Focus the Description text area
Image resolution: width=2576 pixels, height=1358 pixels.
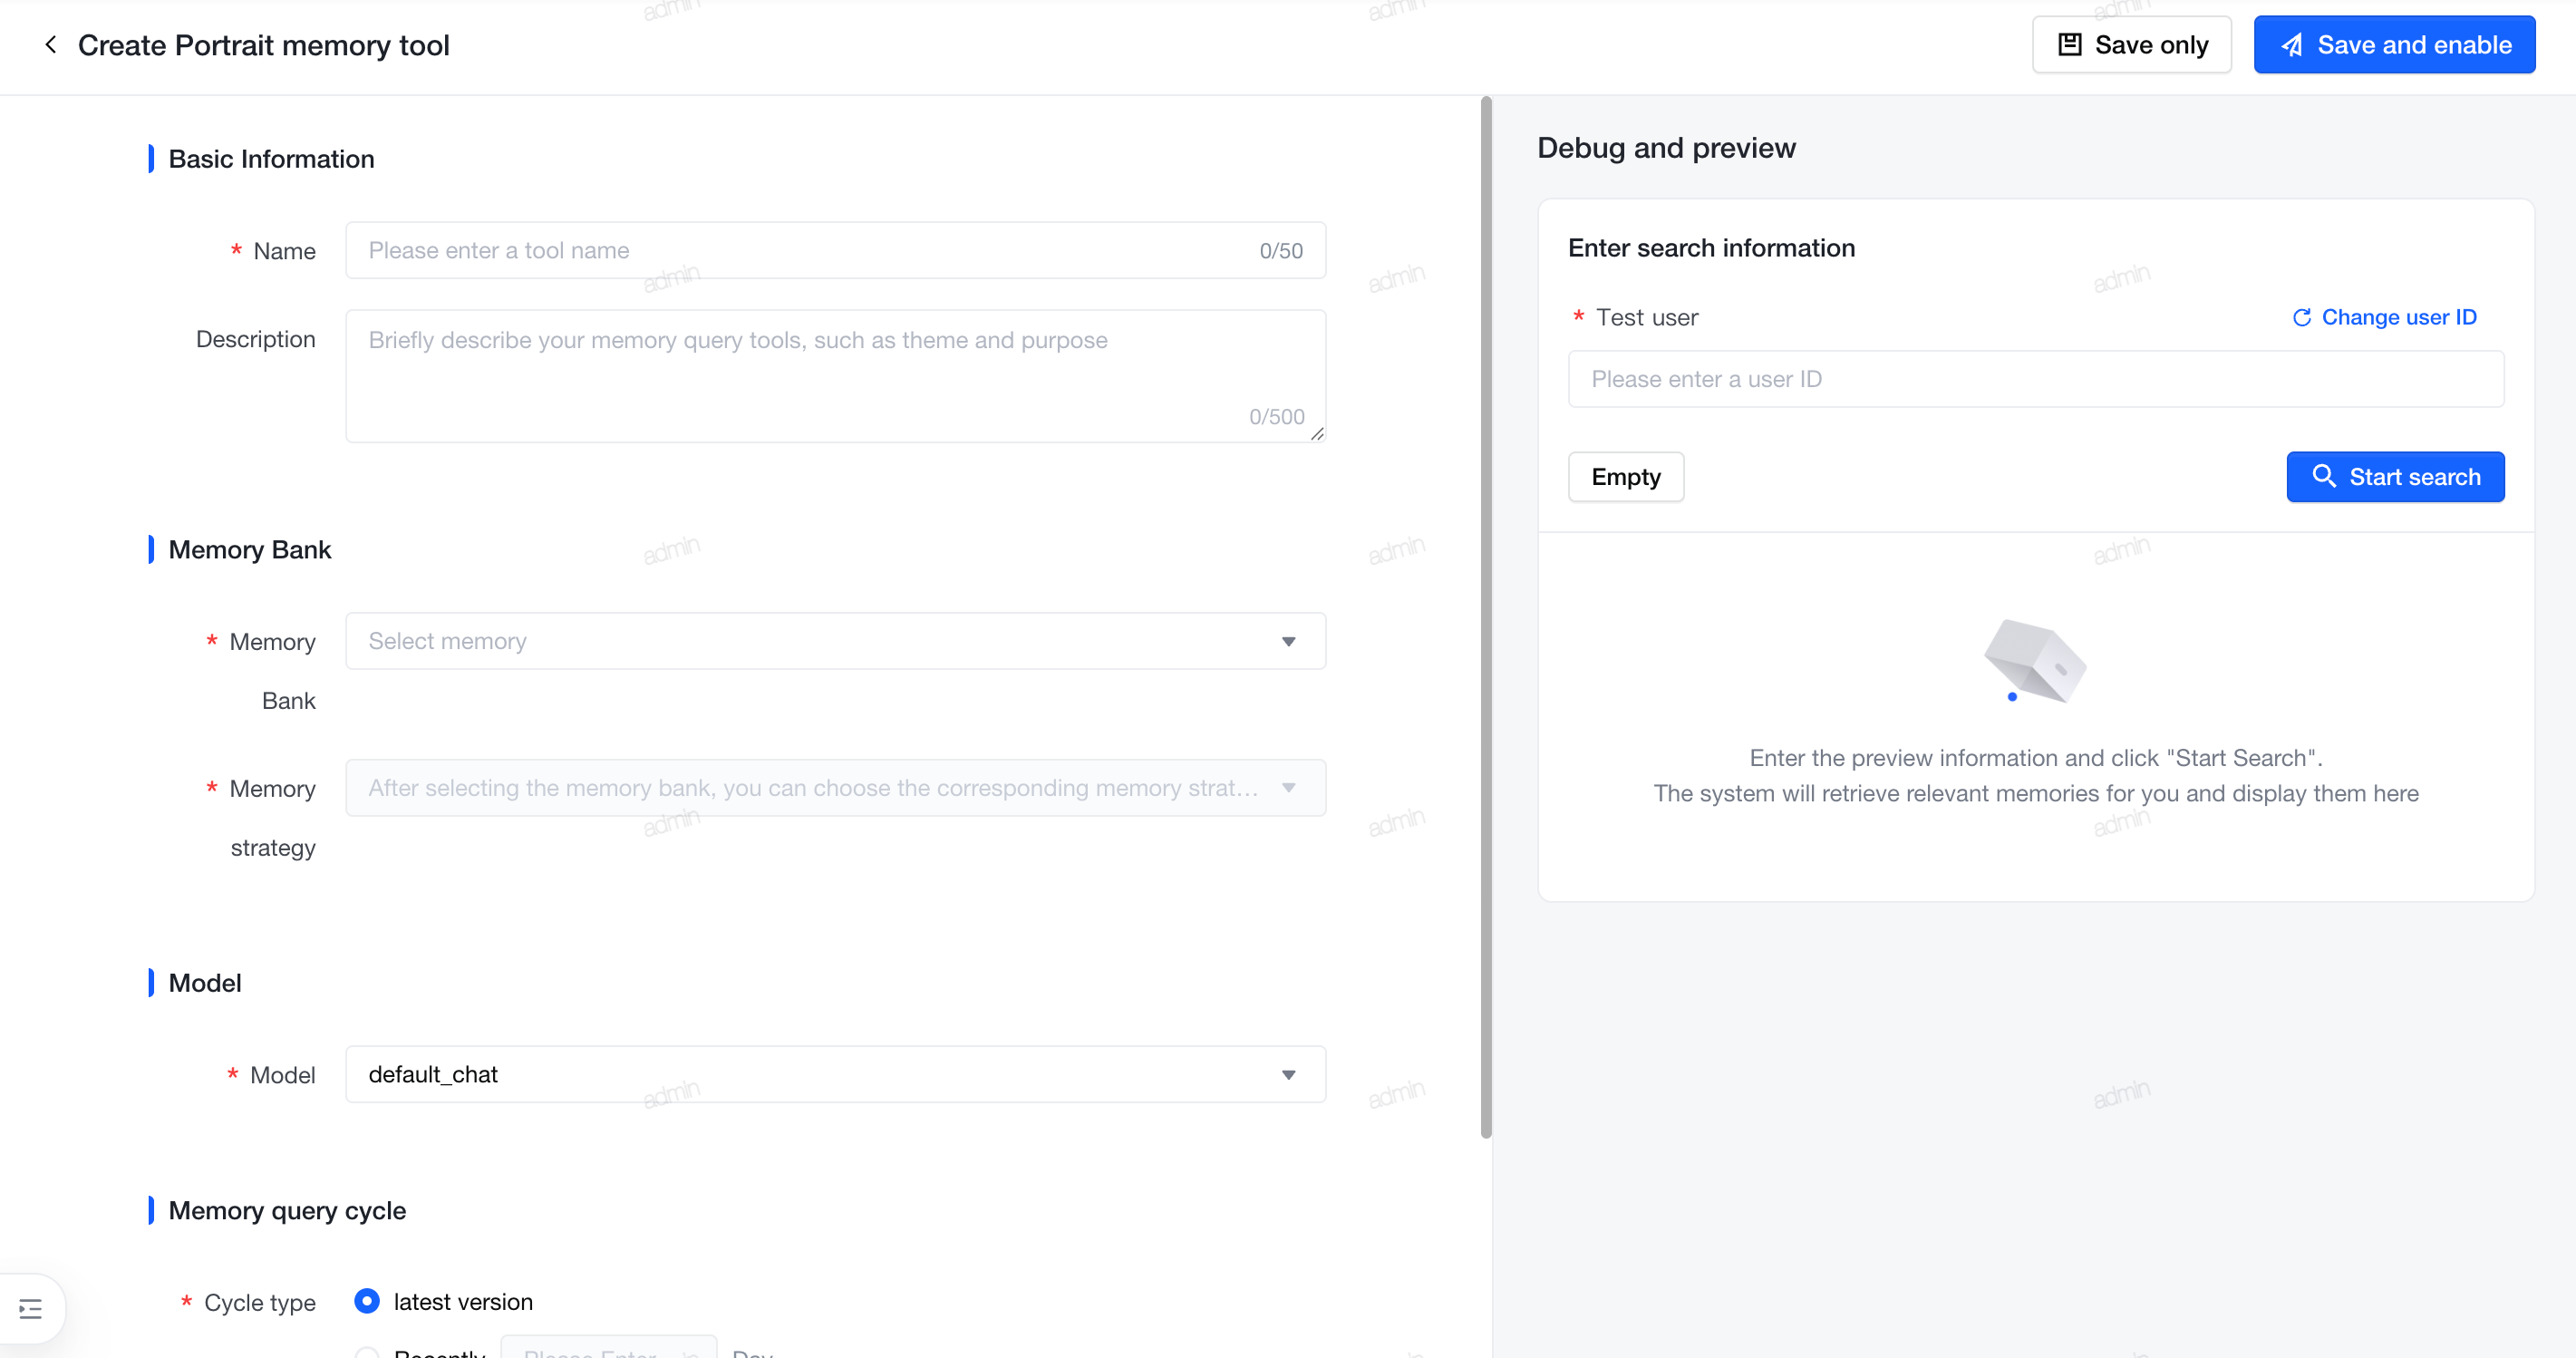tap(836, 376)
